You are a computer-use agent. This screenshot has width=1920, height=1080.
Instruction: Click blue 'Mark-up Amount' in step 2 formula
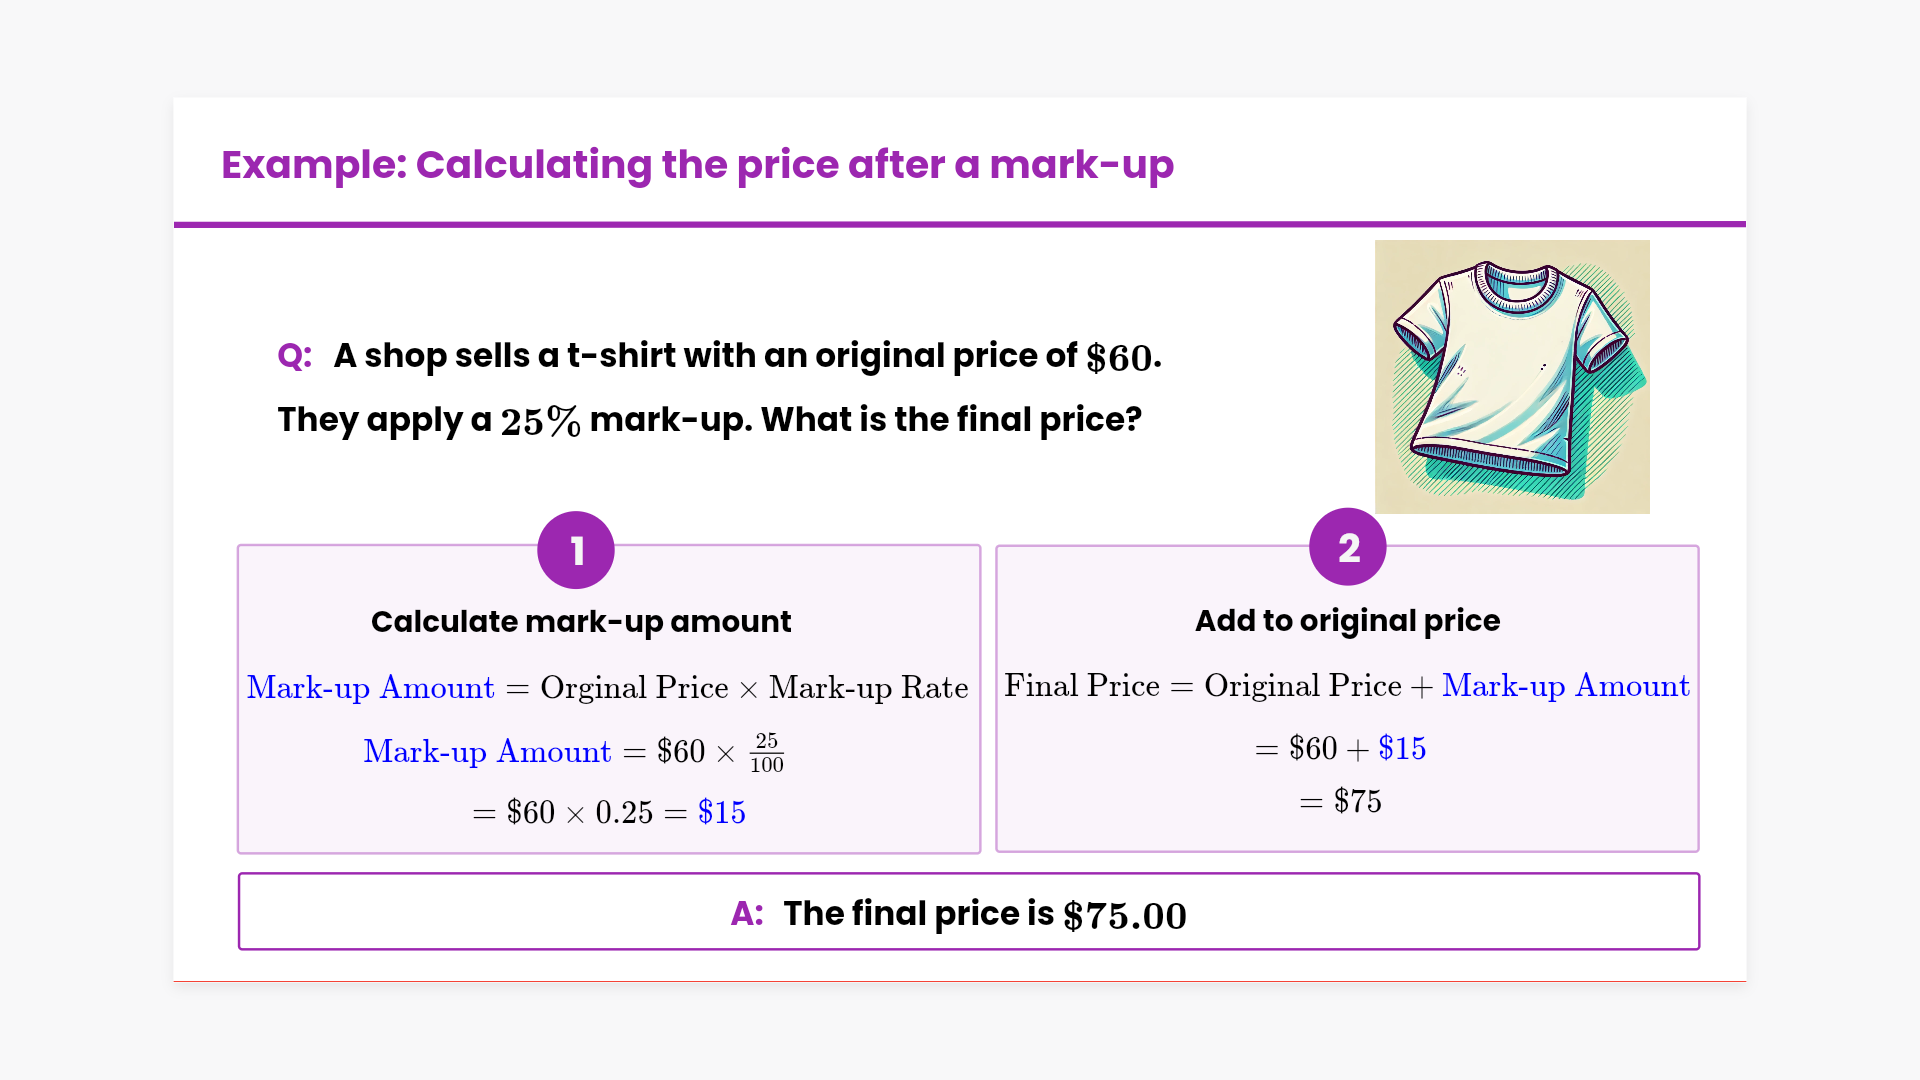(x=1565, y=686)
